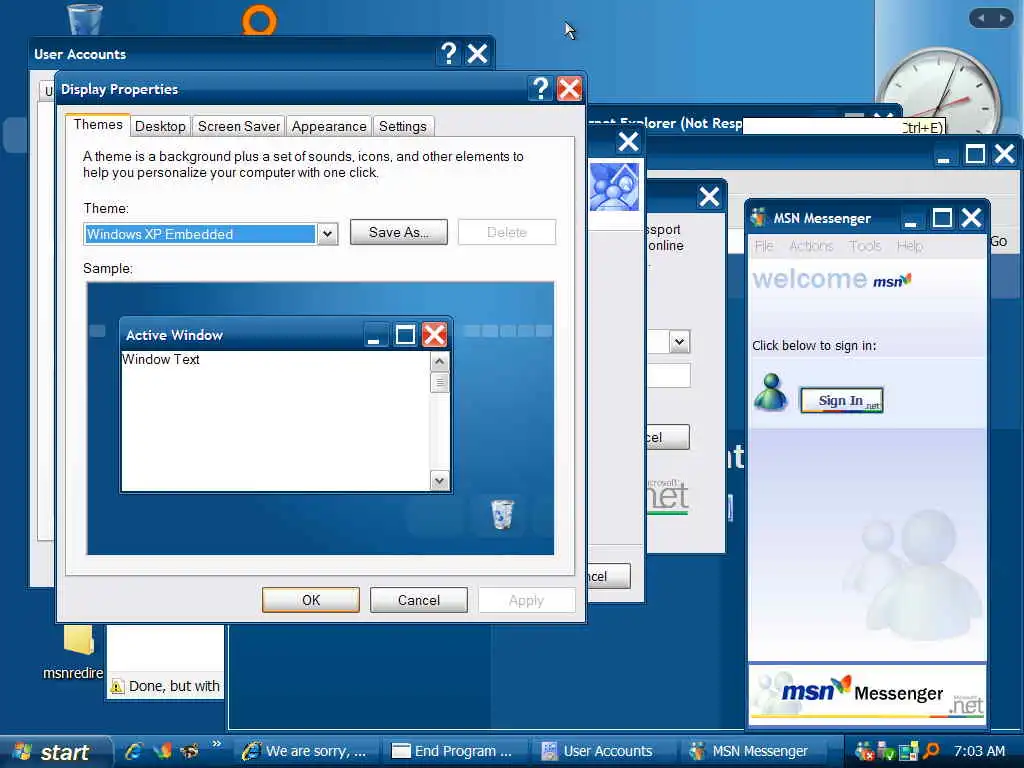Minimize the MSN Messenger window
1024x768 pixels.
coord(911,219)
